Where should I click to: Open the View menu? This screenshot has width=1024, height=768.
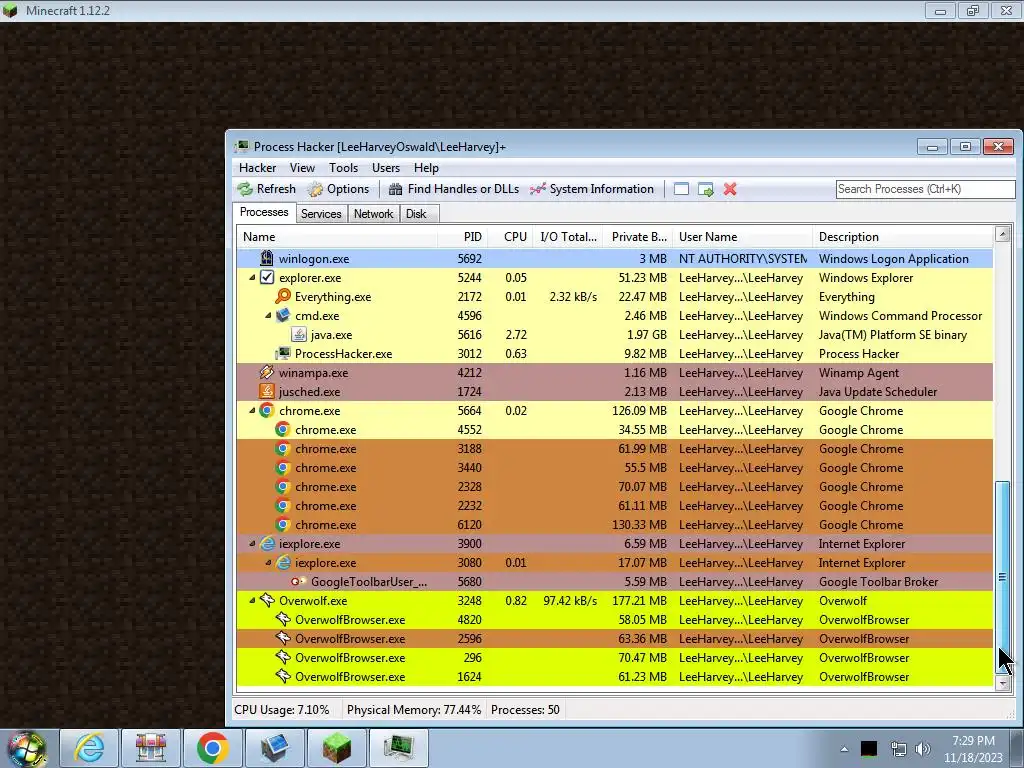pos(302,168)
